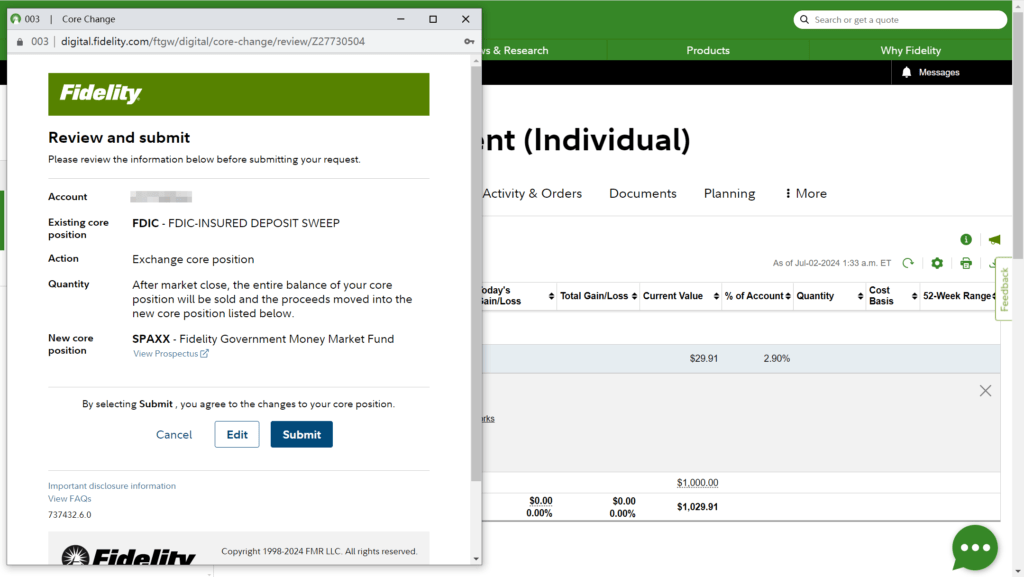Click the search box in main window
Viewport: 1024px width, 577px height.
point(900,20)
